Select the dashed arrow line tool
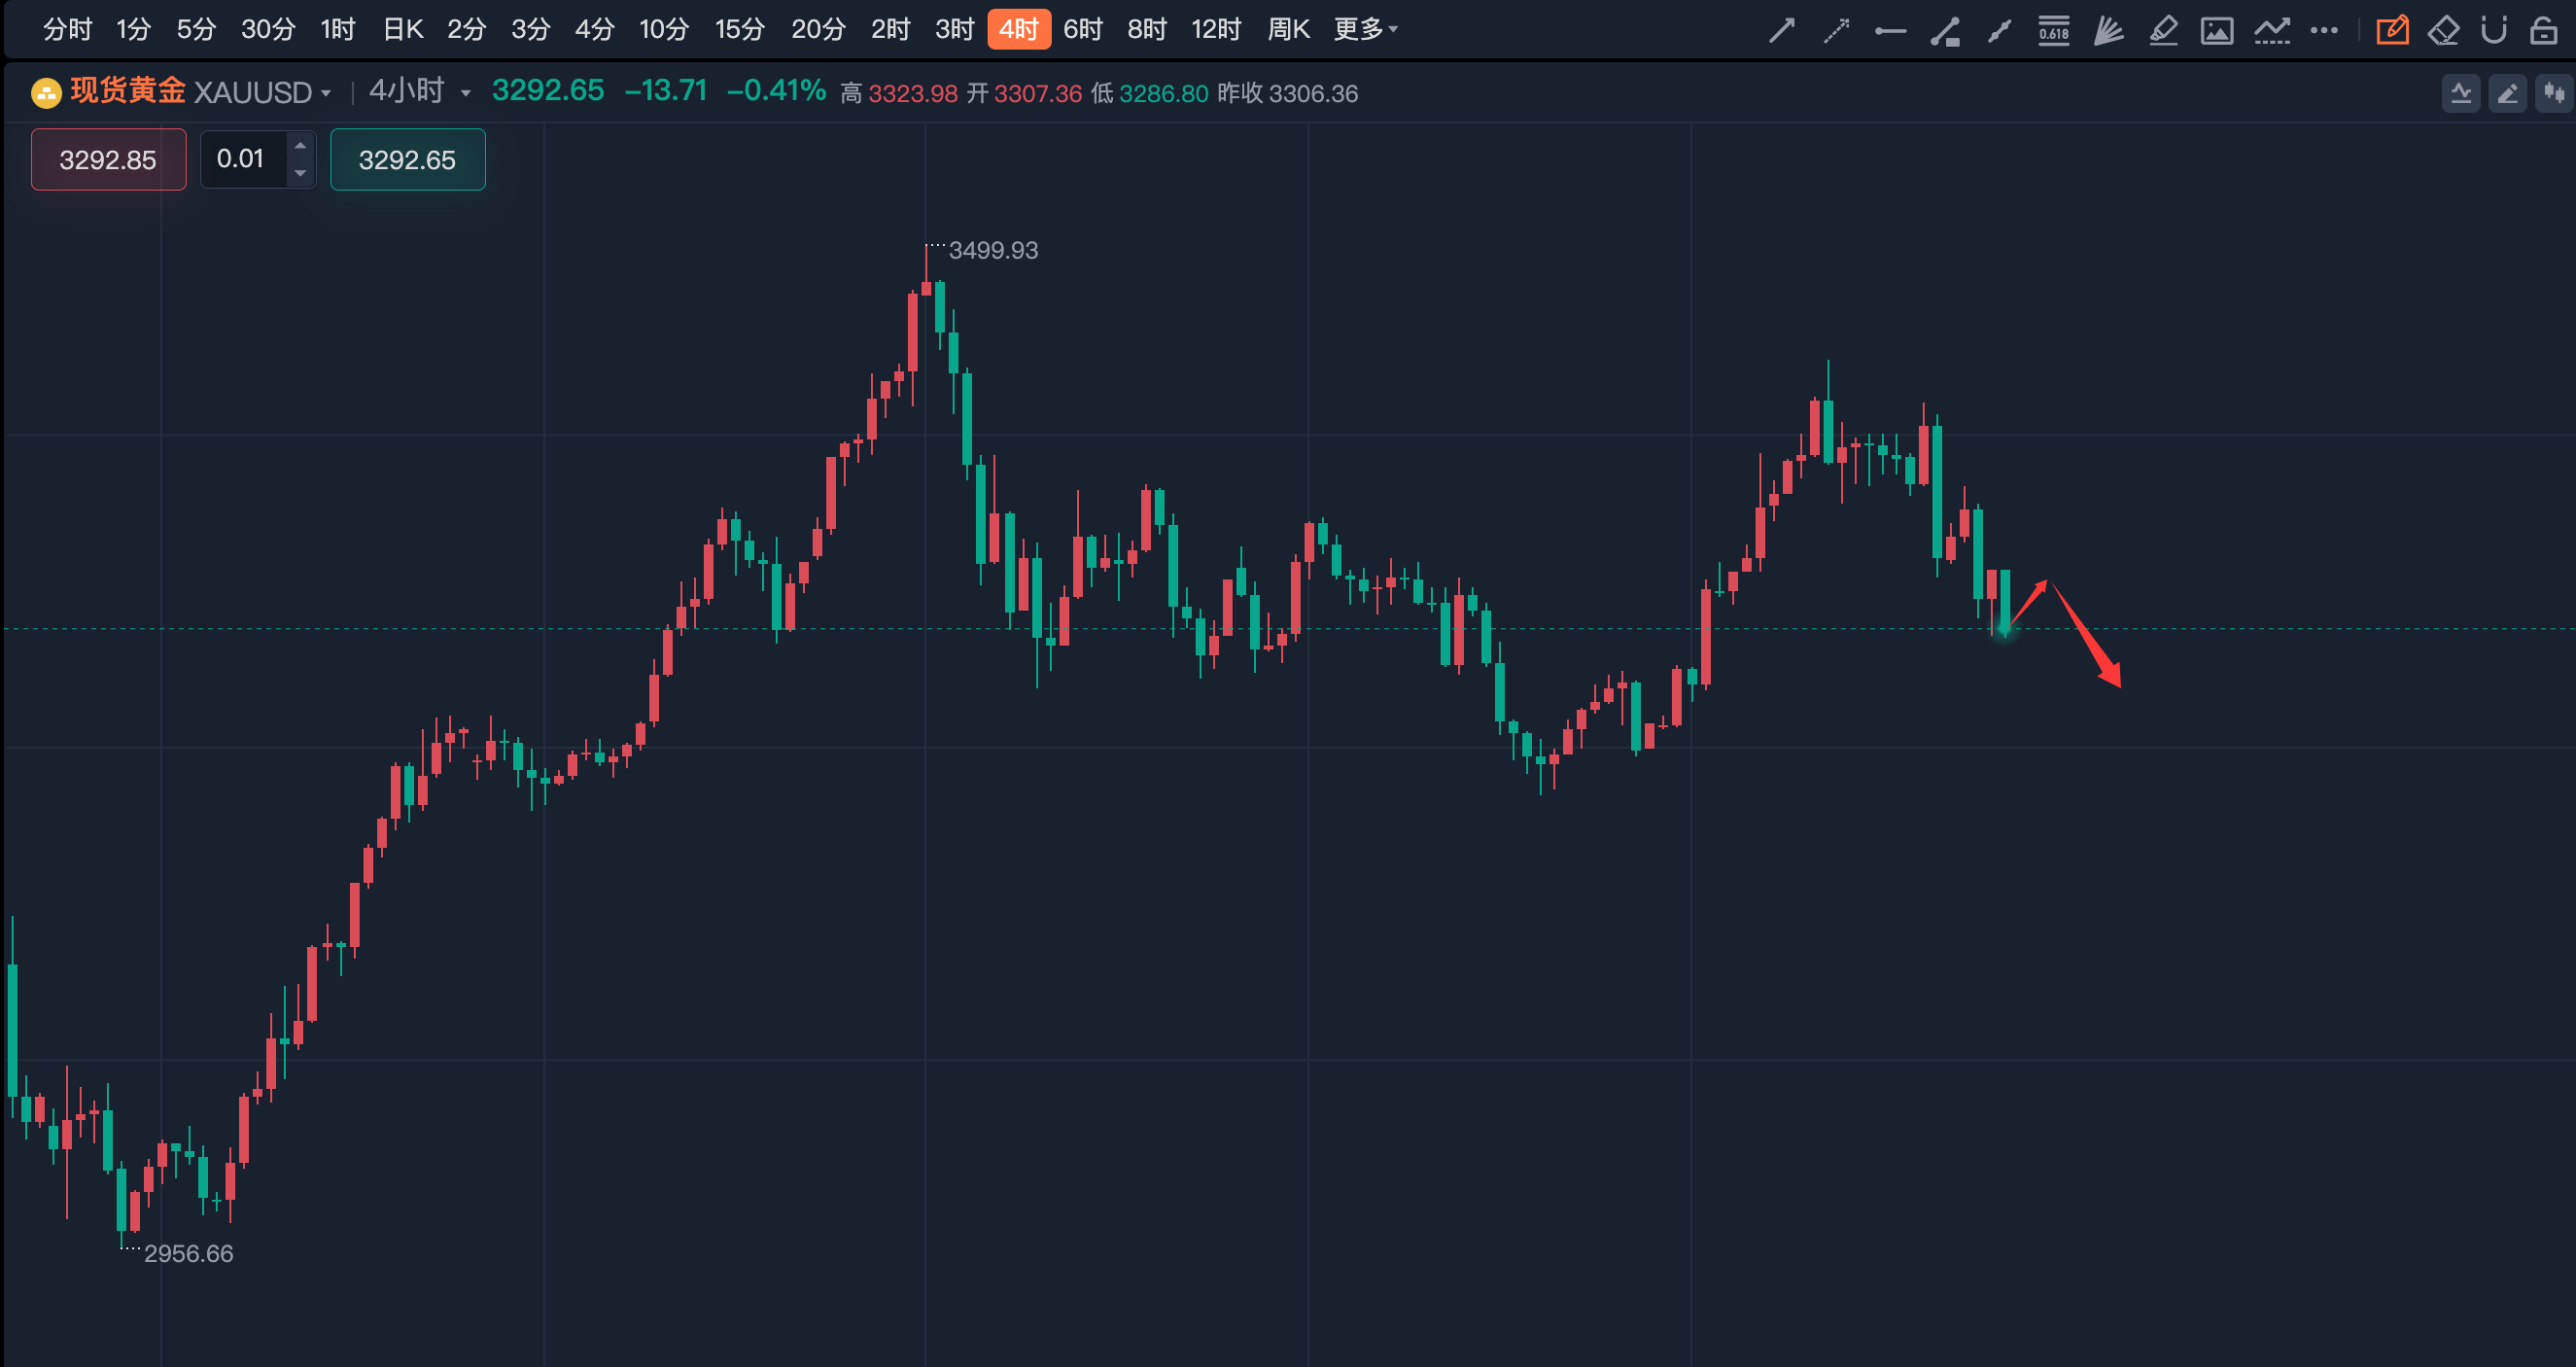Screen dimensions: 2576x1367 (1836, 31)
